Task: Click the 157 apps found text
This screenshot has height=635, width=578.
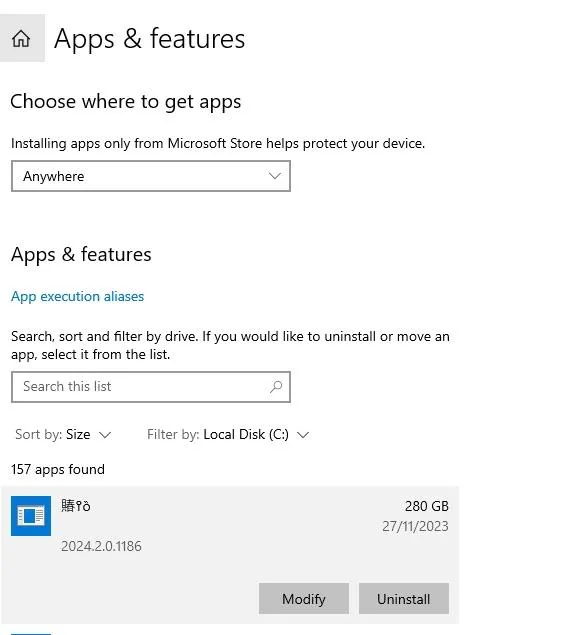Action: pos(58,469)
